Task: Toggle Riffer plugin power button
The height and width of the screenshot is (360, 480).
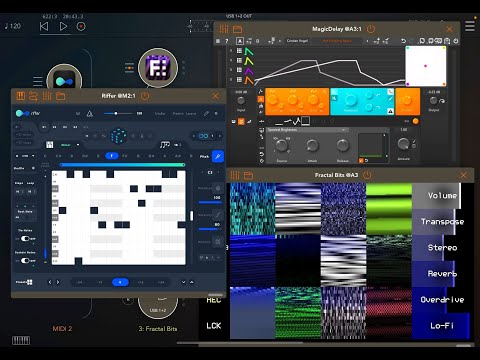Action: tap(145, 96)
